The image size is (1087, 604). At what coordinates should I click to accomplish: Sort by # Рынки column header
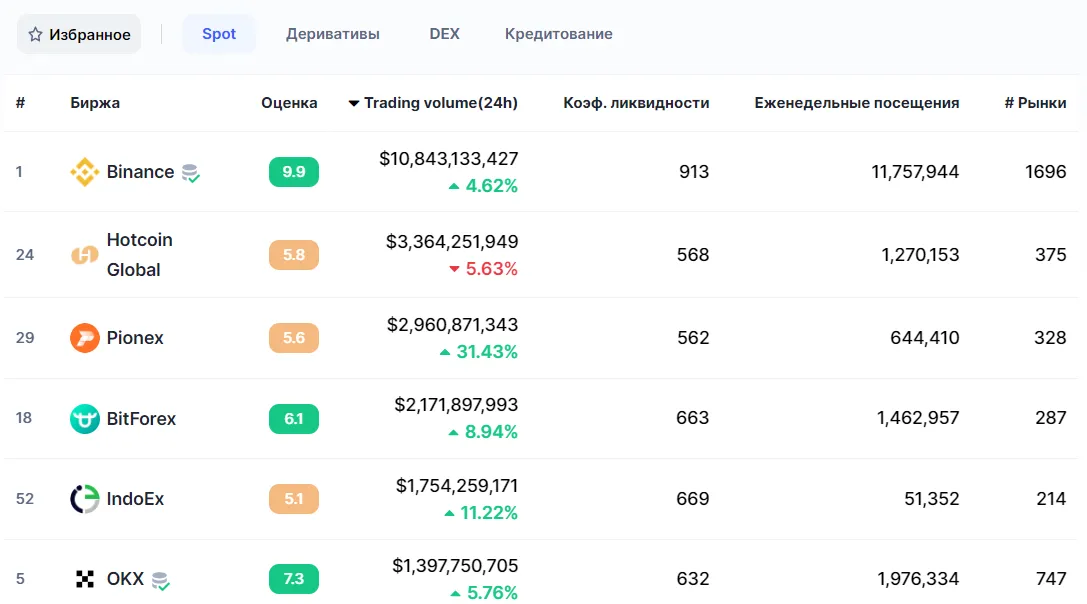pyautogui.click(x=1036, y=103)
